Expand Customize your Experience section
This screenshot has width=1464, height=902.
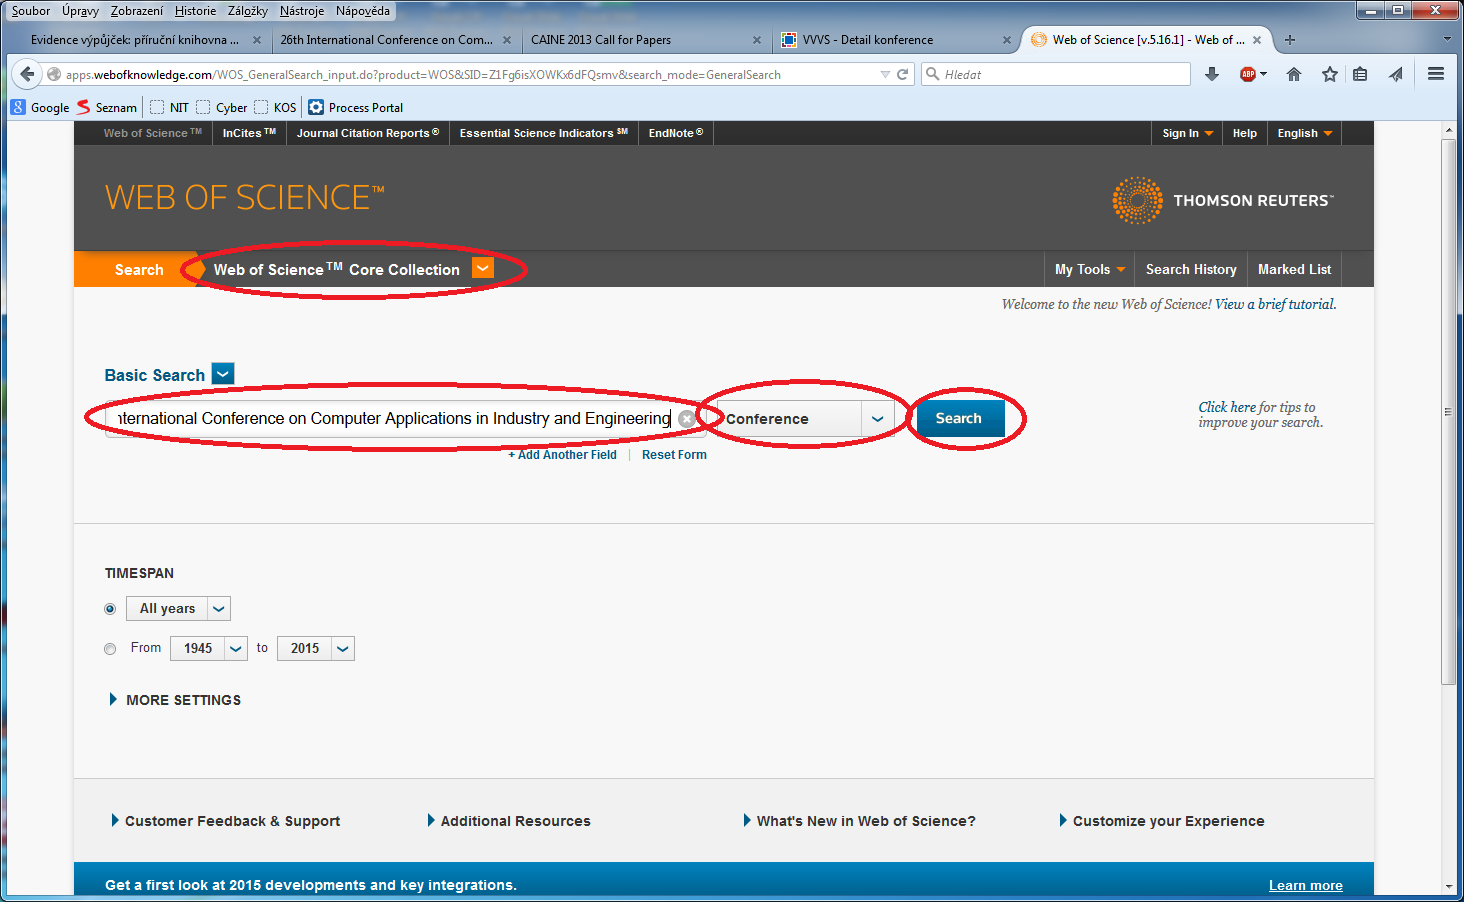coord(1162,821)
